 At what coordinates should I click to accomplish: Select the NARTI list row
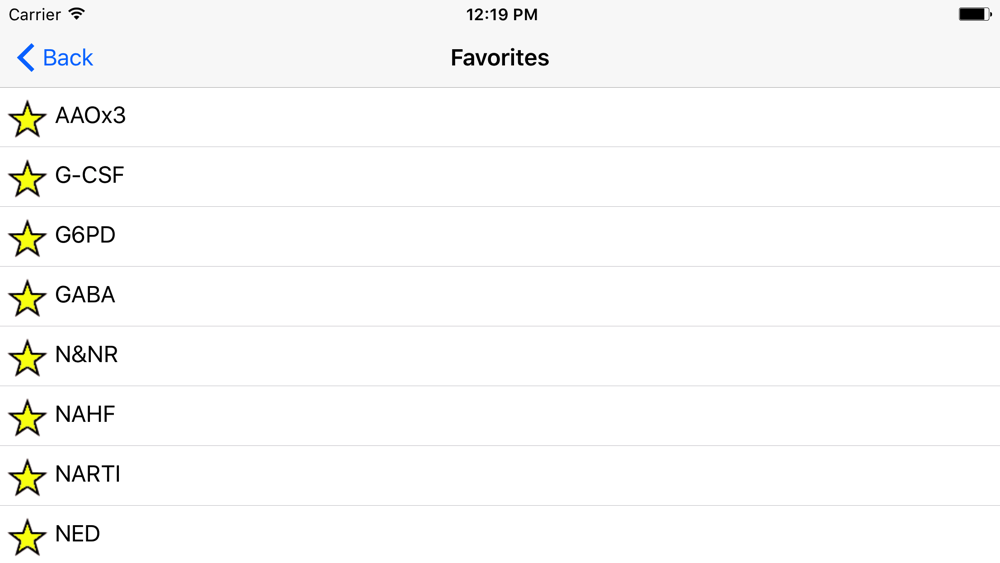coord(500,476)
